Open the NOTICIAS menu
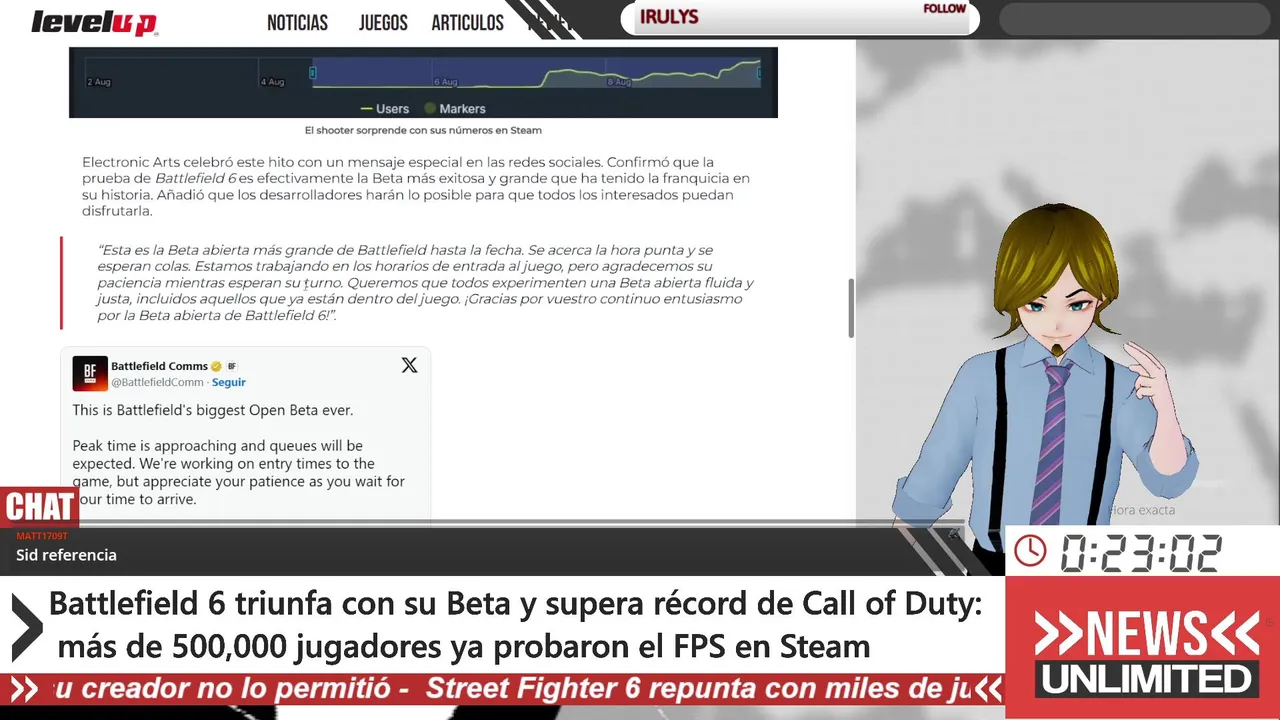 pyautogui.click(x=297, y=23)
